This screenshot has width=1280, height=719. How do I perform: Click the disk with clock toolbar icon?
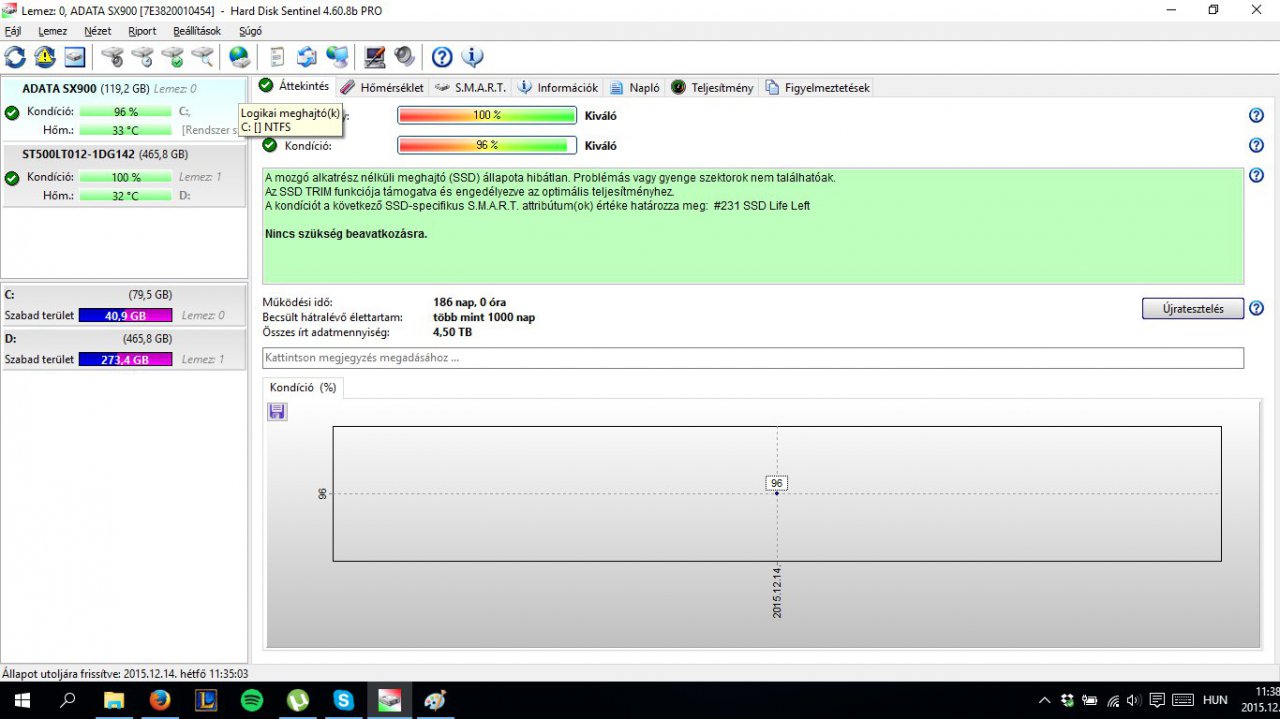pos(142,57)
